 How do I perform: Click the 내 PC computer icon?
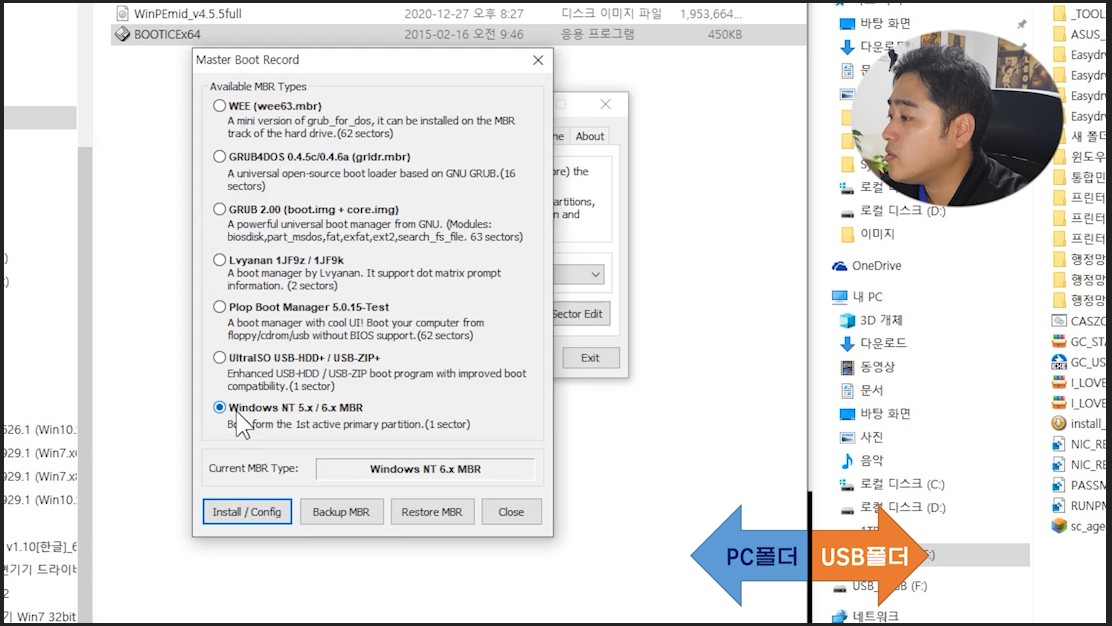coord(840,297)
